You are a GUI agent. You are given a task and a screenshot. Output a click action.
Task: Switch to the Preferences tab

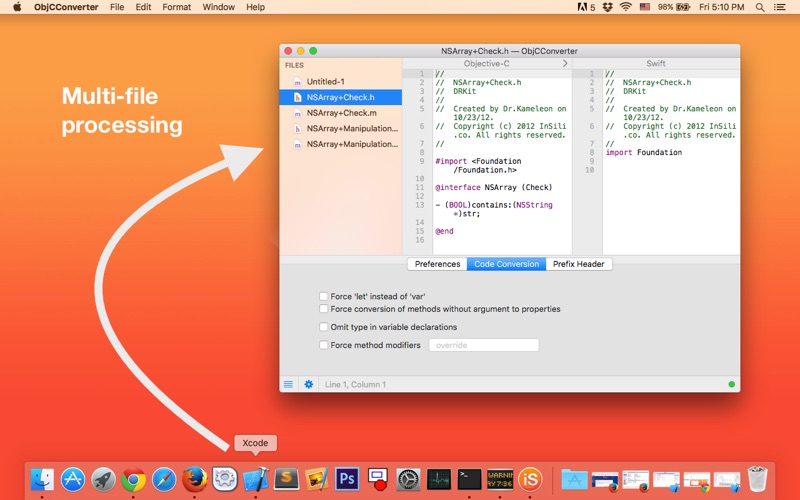tap(437, 264)
